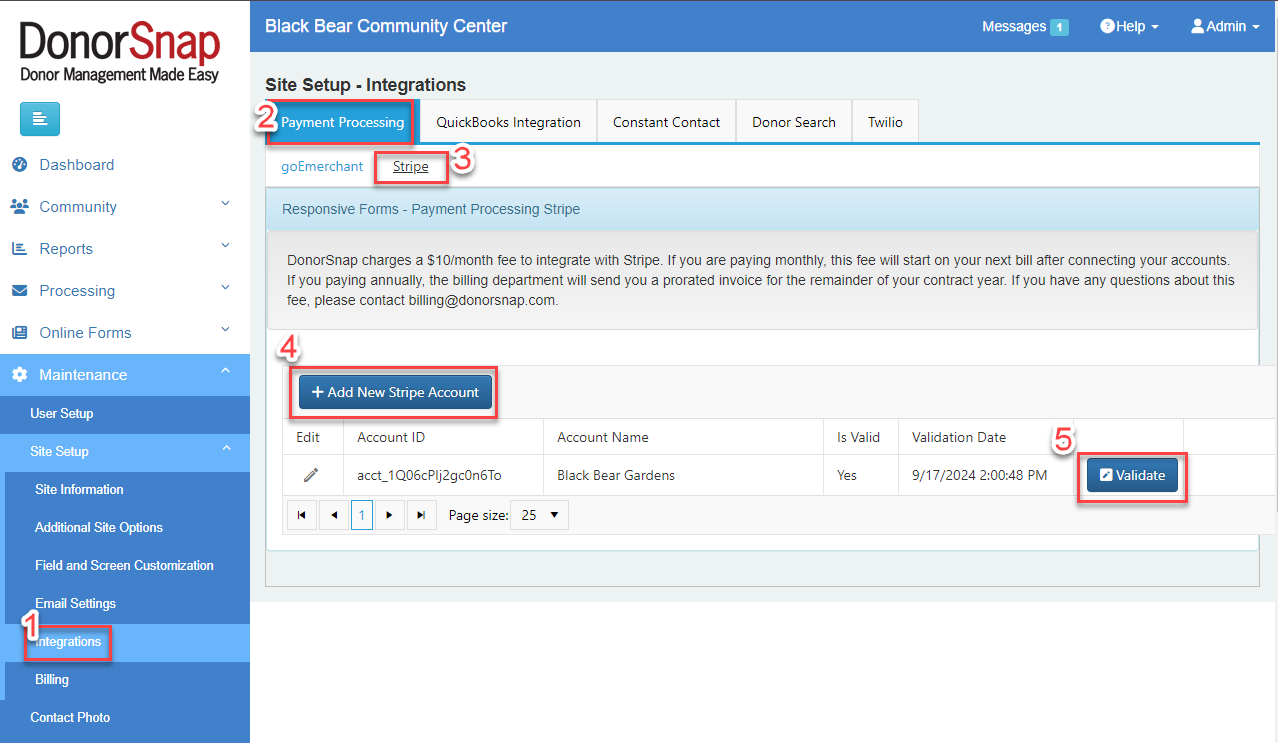
Task: Click the sidebar collapse hamburger button
Action: [x=40, y=119]
